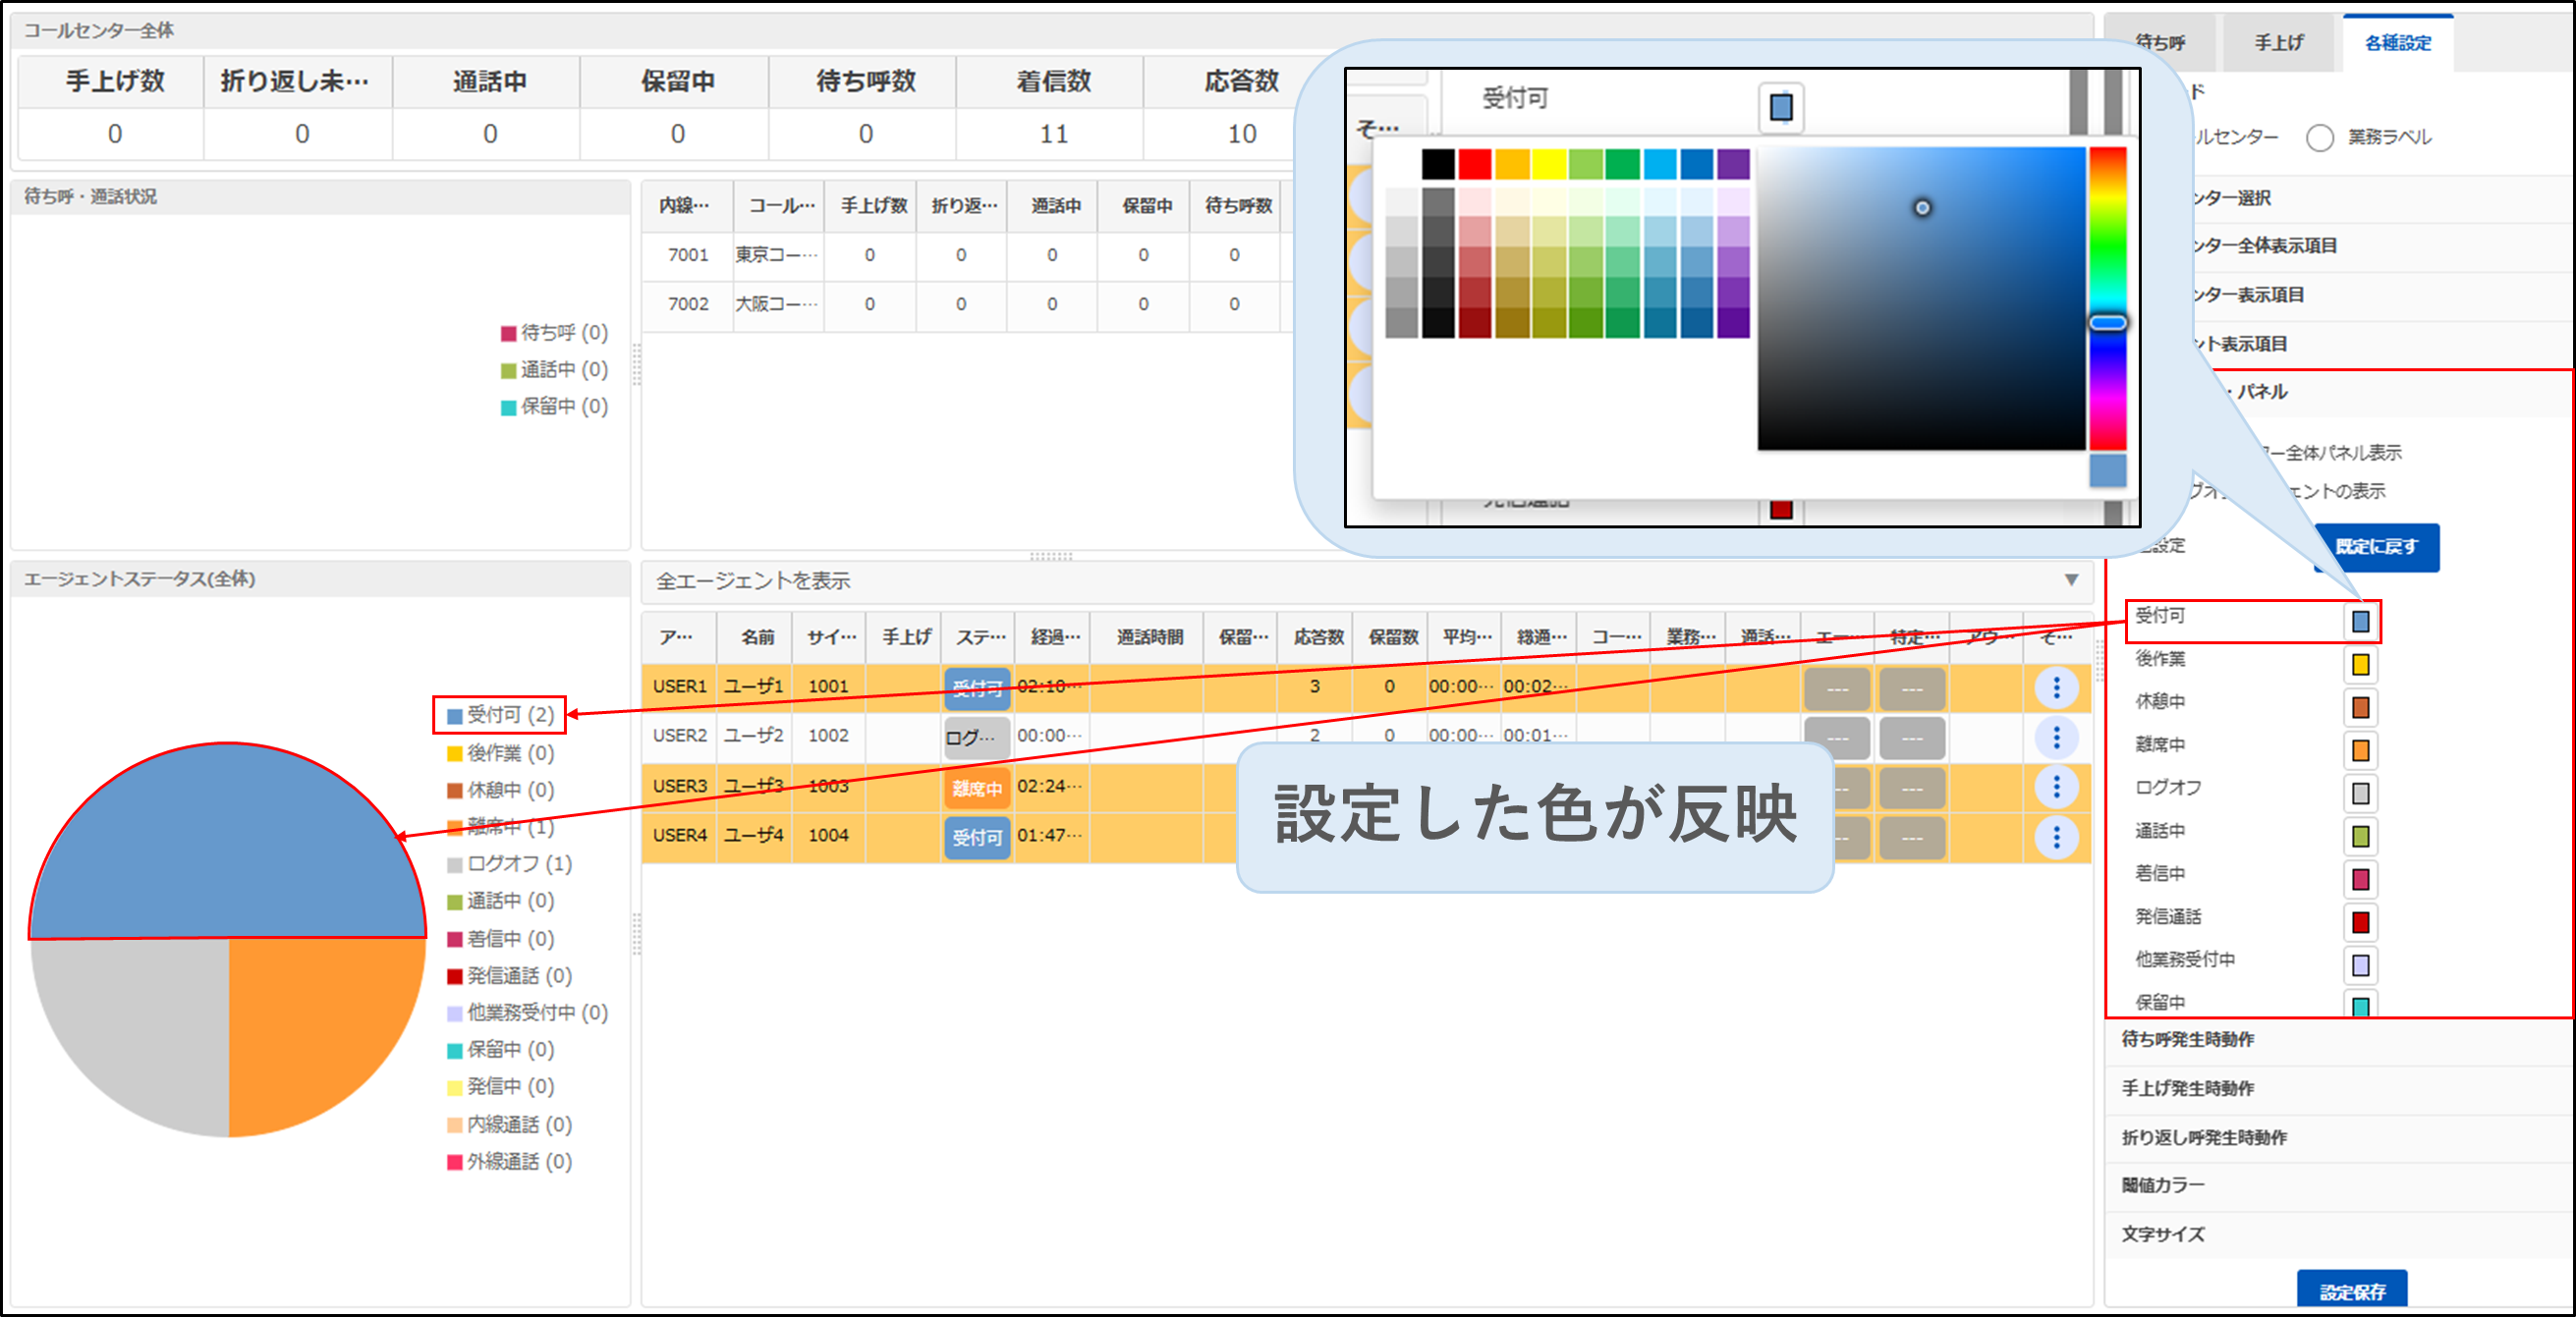Expand 全エージェントを表示 dropdown

click(x=2071, y=580)
